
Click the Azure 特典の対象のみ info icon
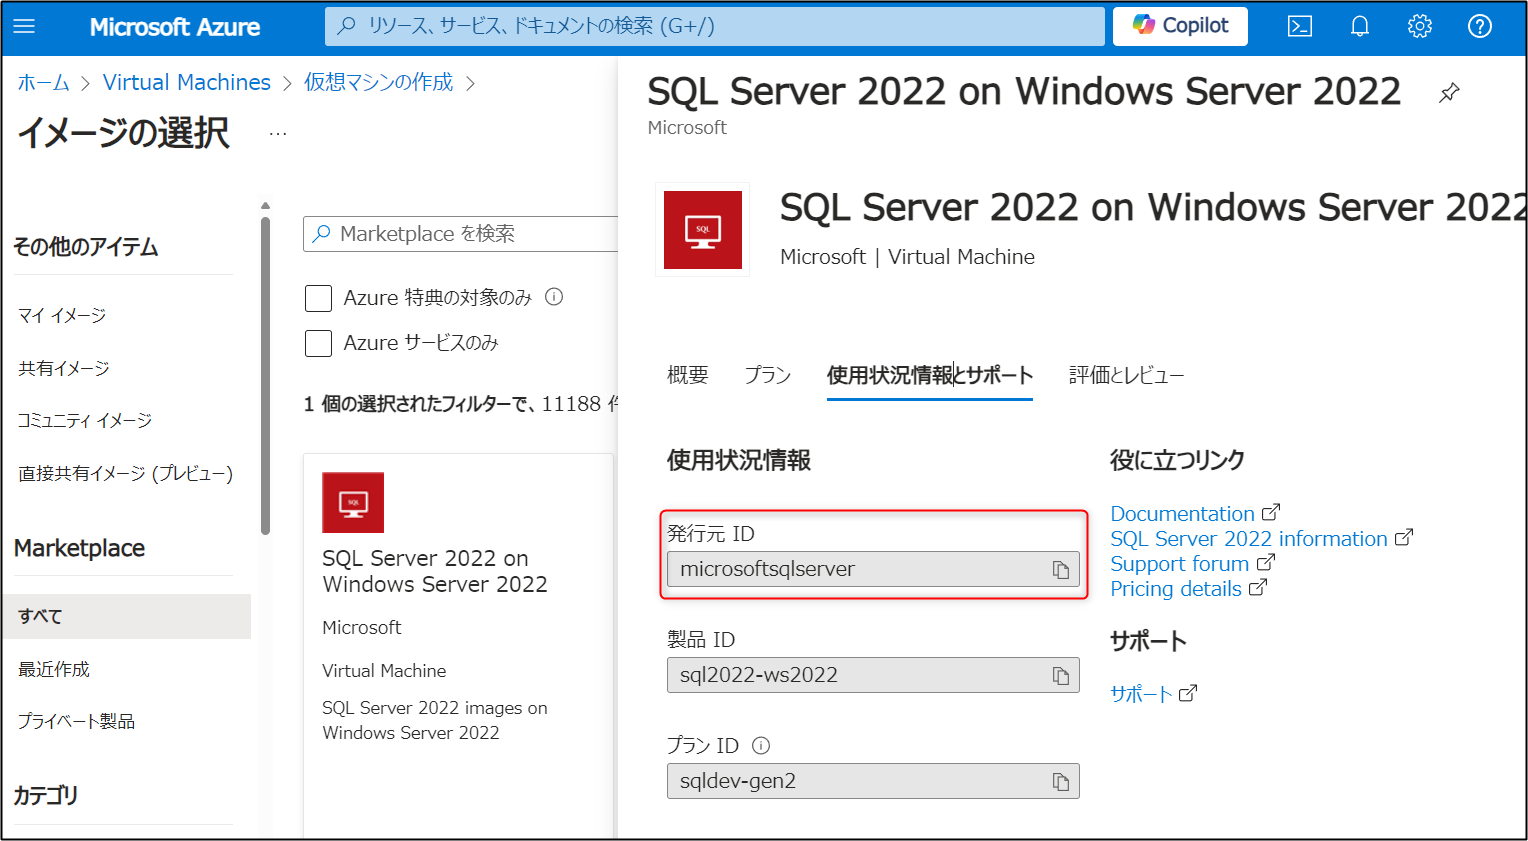pos(554,297)
